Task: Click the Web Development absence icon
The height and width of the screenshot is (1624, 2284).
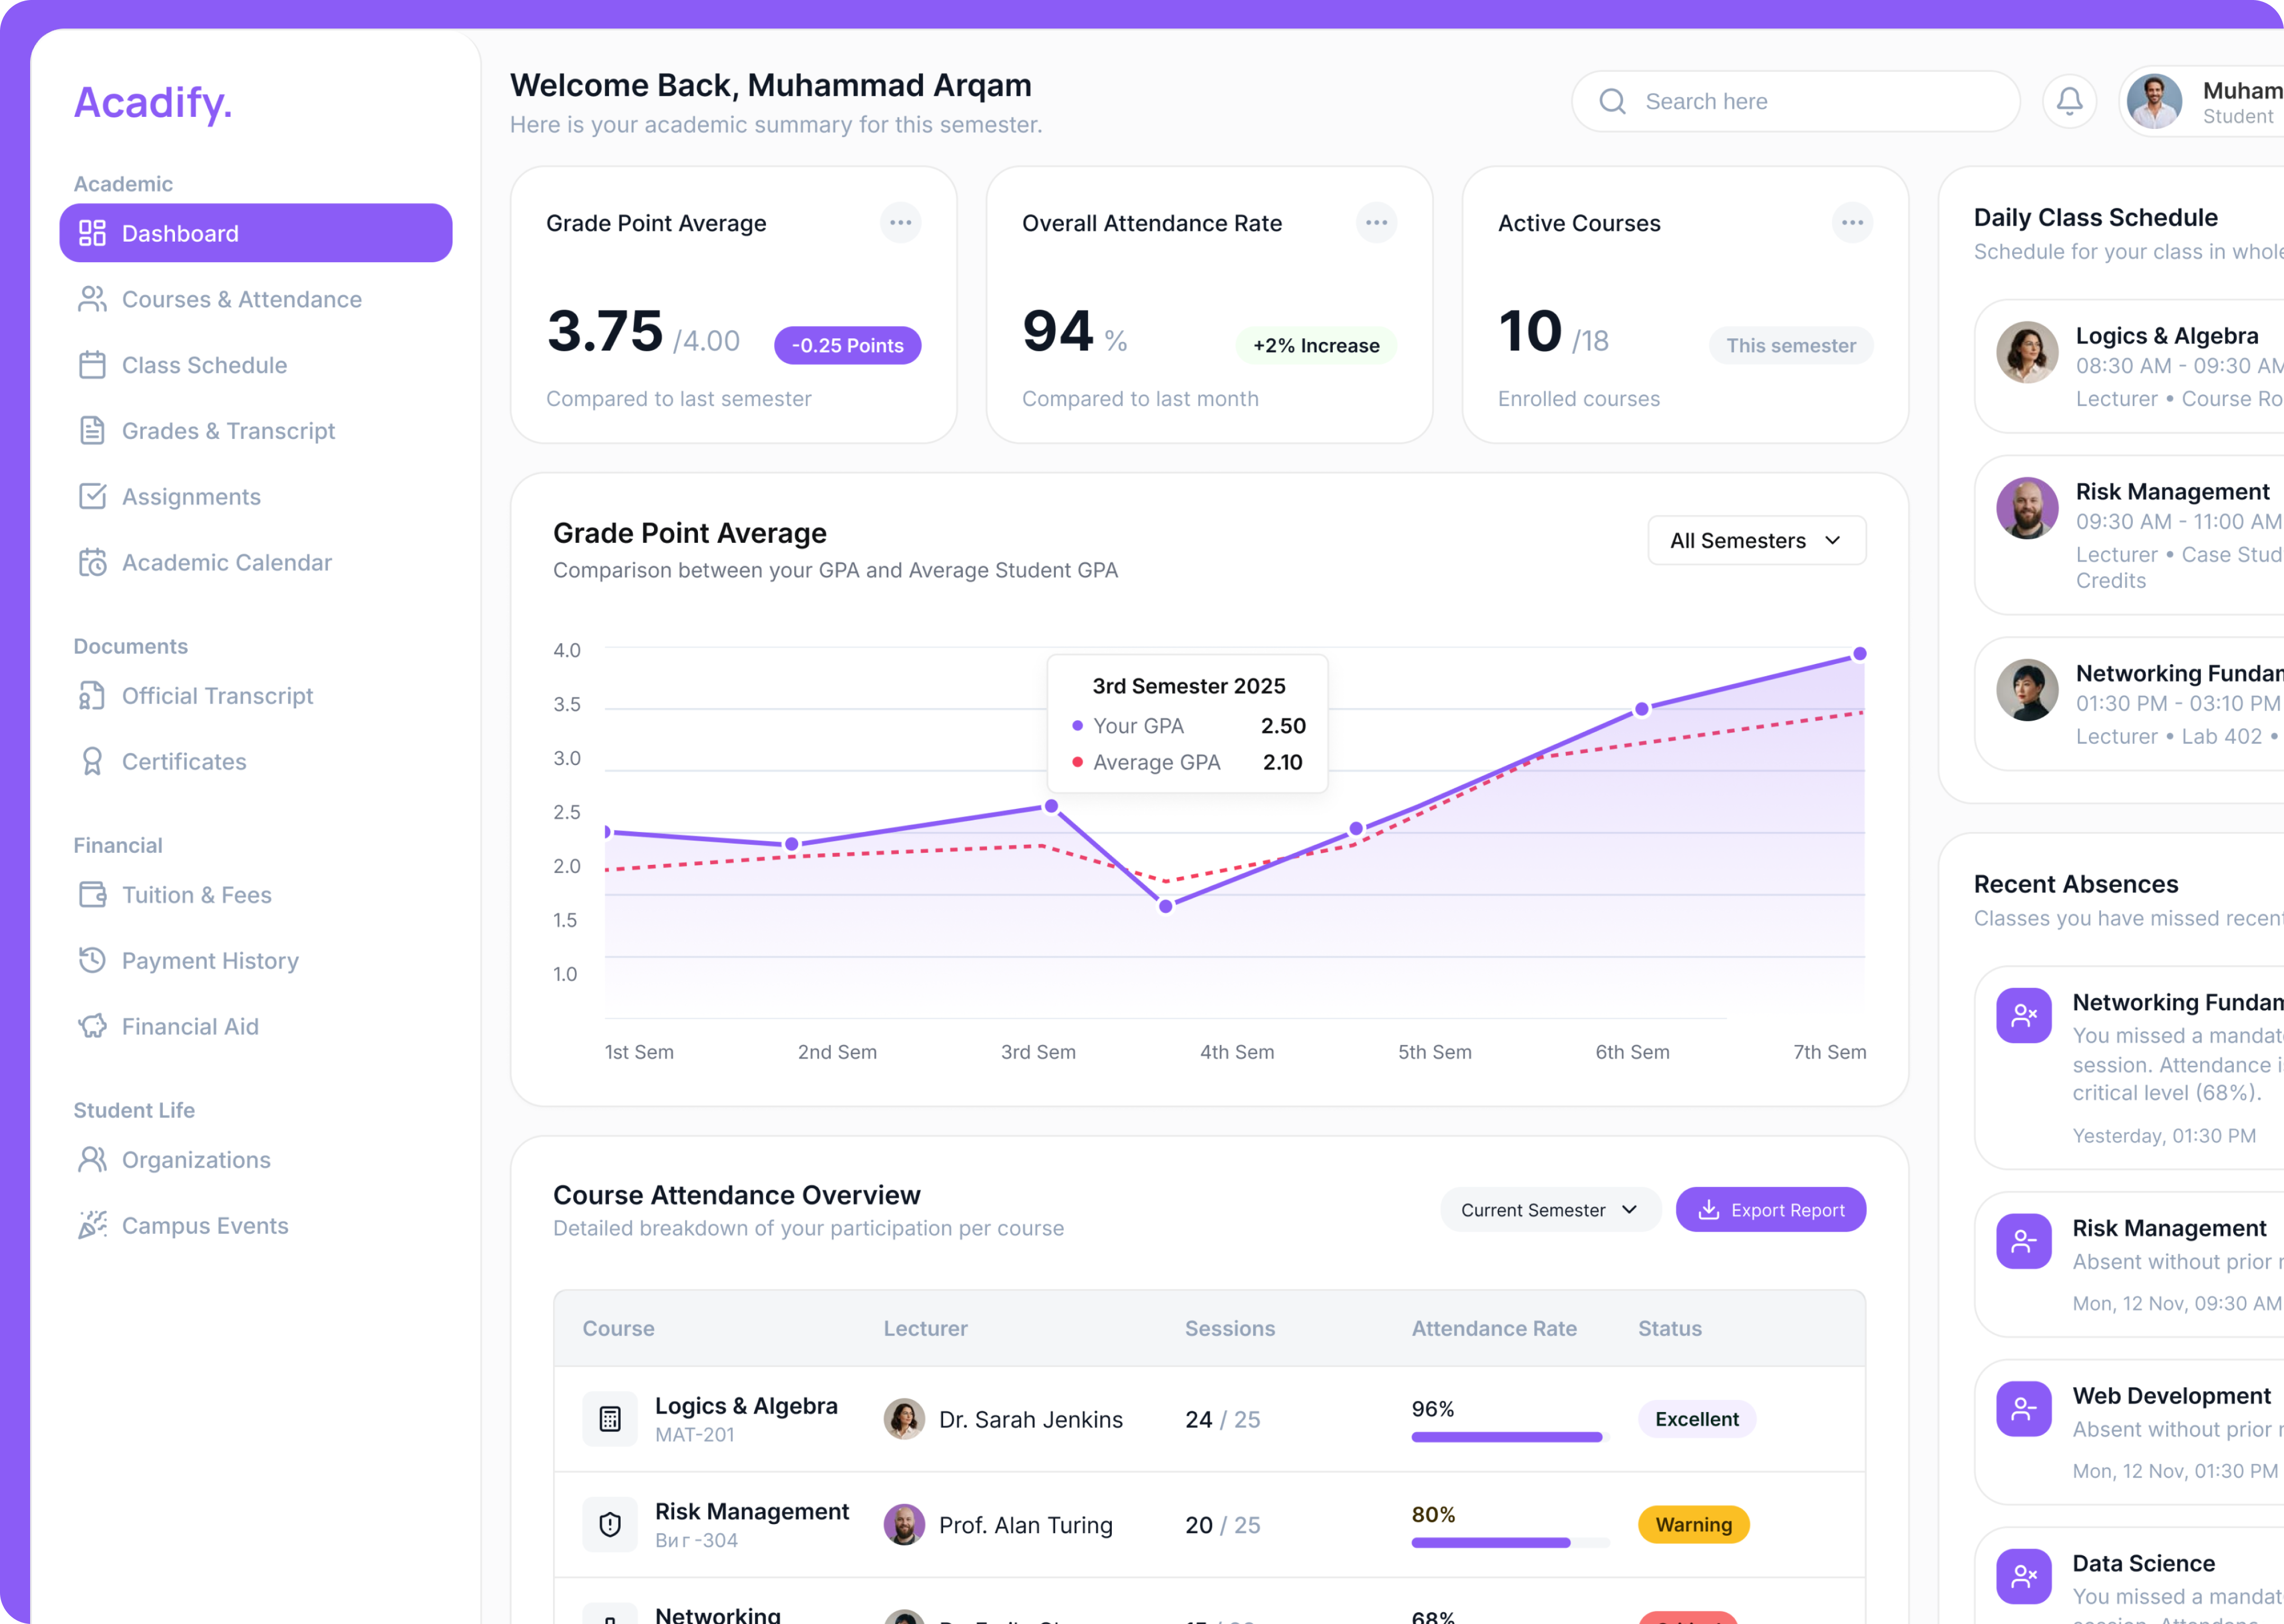Action: pyautogui.click(x=2024, y=1410)
